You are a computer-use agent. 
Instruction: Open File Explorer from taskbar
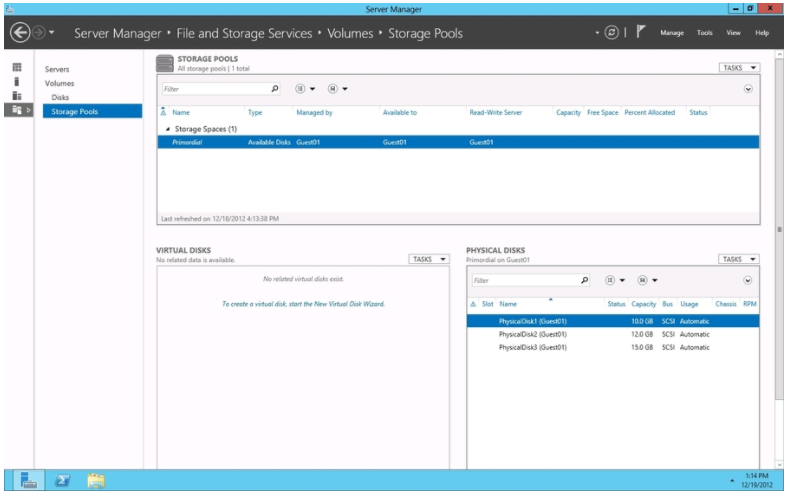pyautogui.click(x=96, y=481)
